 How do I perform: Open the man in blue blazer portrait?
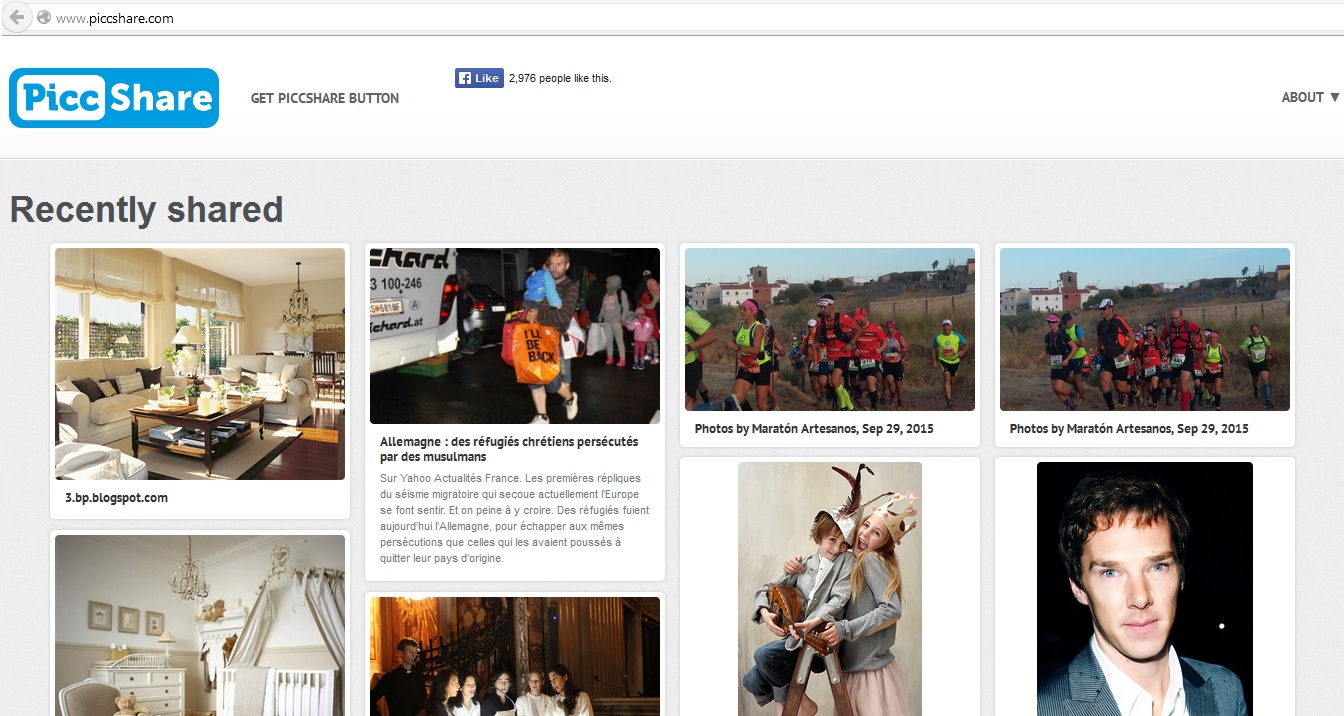pos(1145,589)
